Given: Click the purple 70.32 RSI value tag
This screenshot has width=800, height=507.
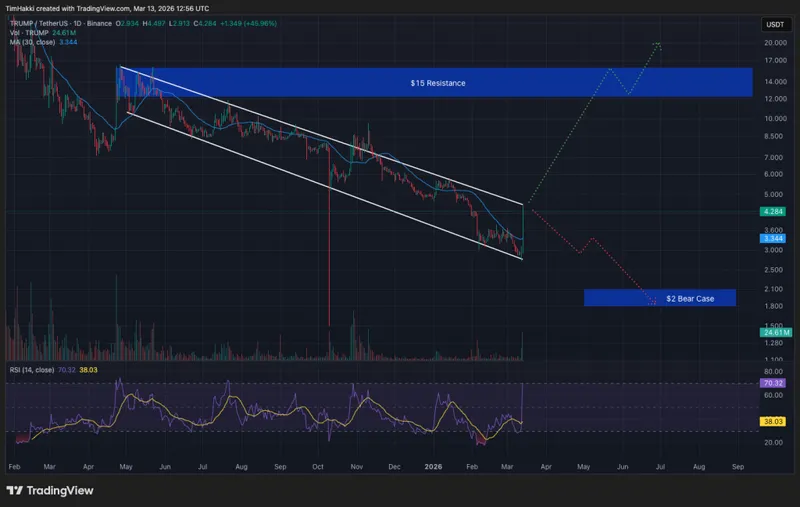Looking at the screenshot, I should click(x=773, y=383).
